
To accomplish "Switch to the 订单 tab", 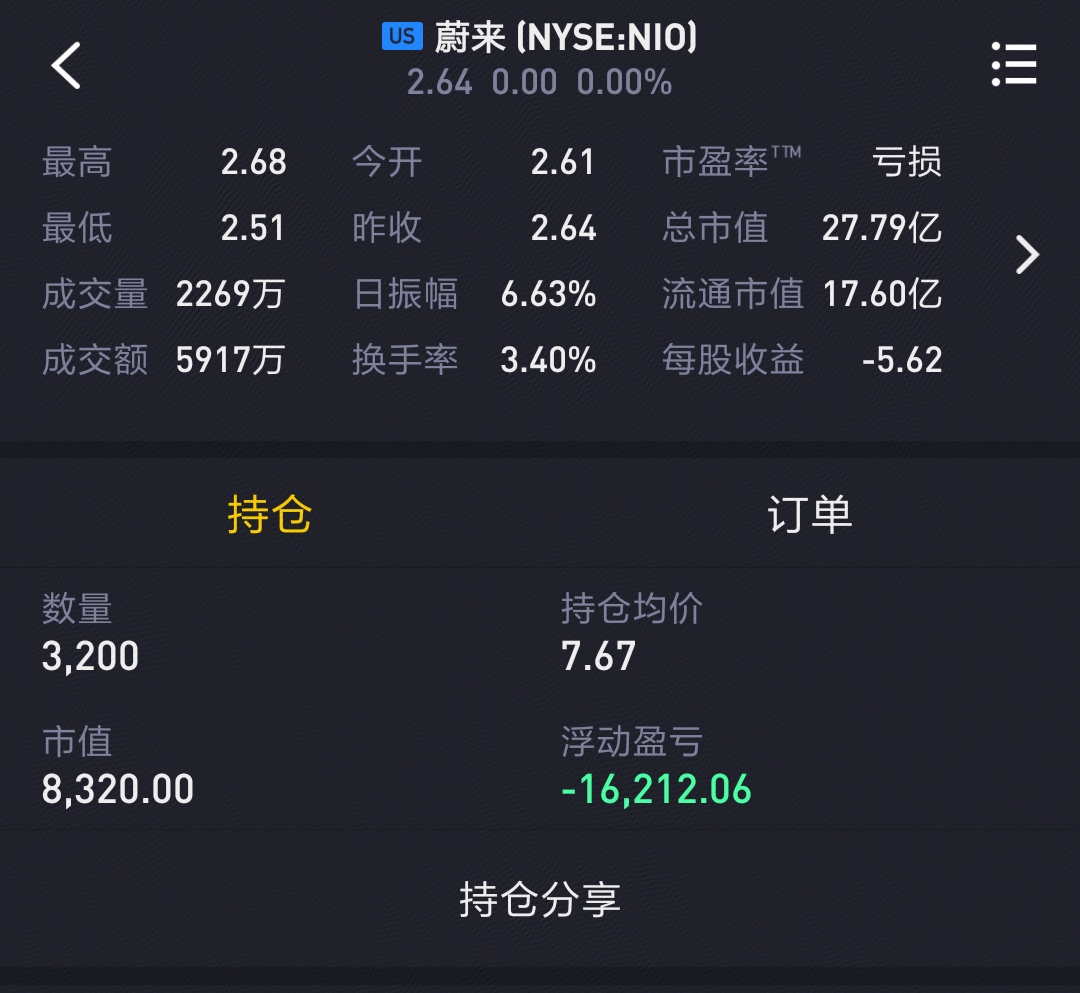I will (x=809, y=514).
